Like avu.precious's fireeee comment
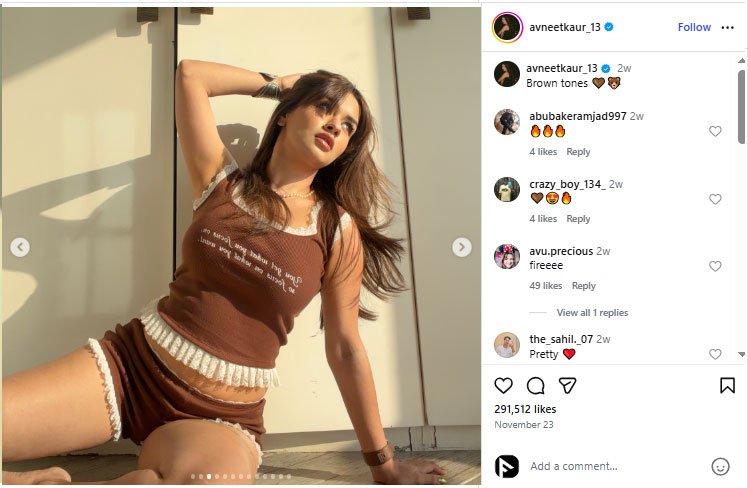The height and width of the screenshot is (488, 748). (x=715, y=266)
